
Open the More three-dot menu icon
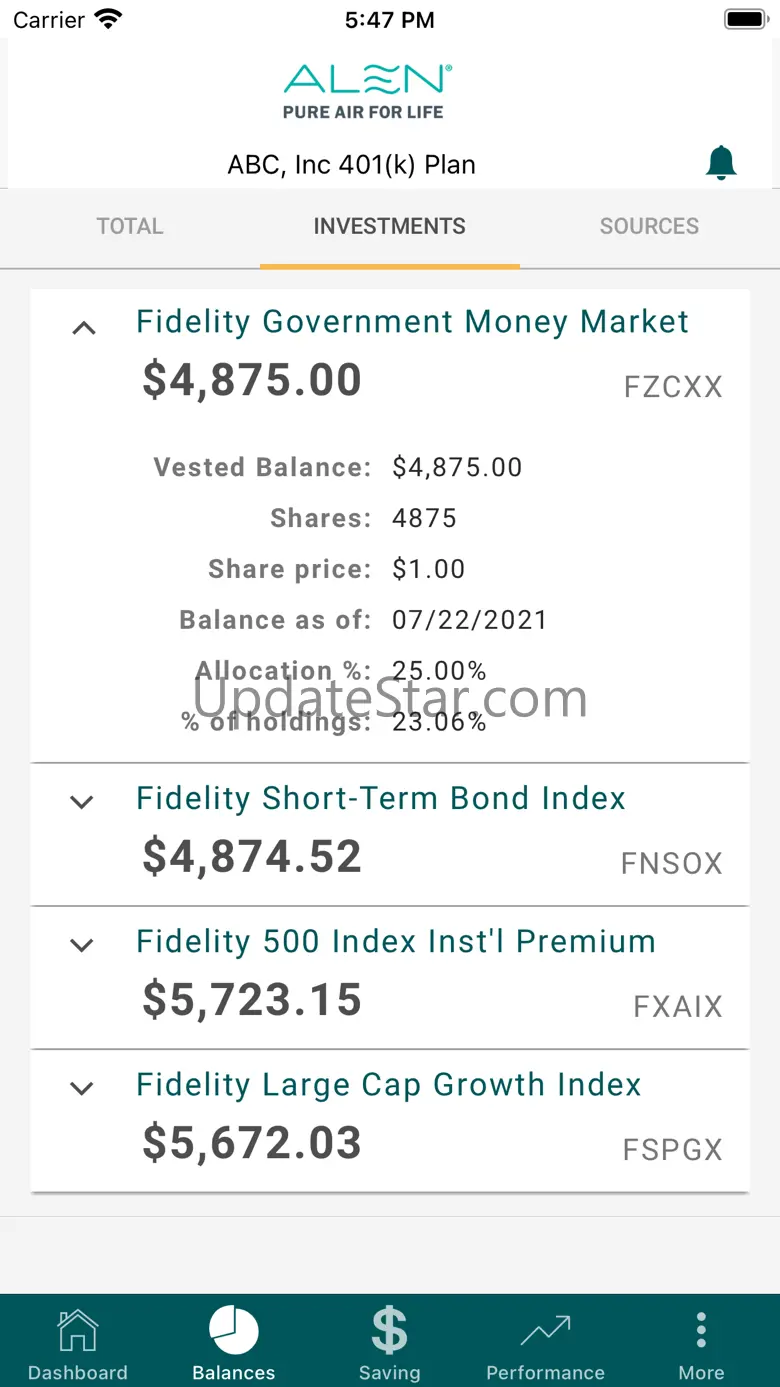pyautogui.click(x=701, y=1331)
